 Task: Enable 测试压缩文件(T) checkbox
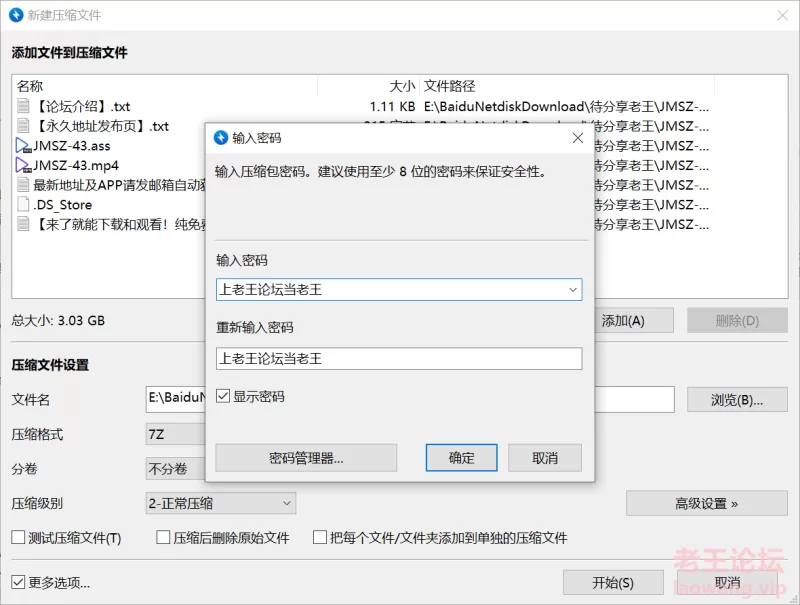pos(18,537)
